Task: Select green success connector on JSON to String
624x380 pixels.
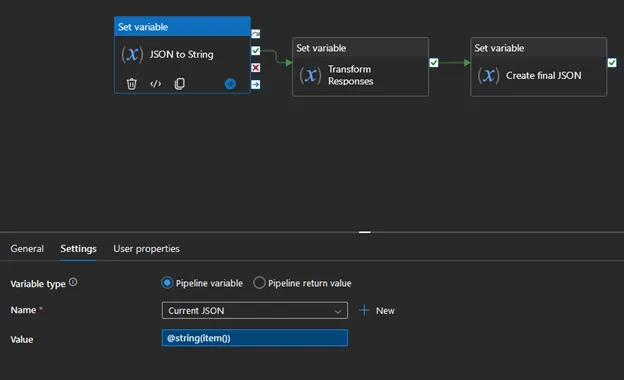Action: (x=255, y=51)
